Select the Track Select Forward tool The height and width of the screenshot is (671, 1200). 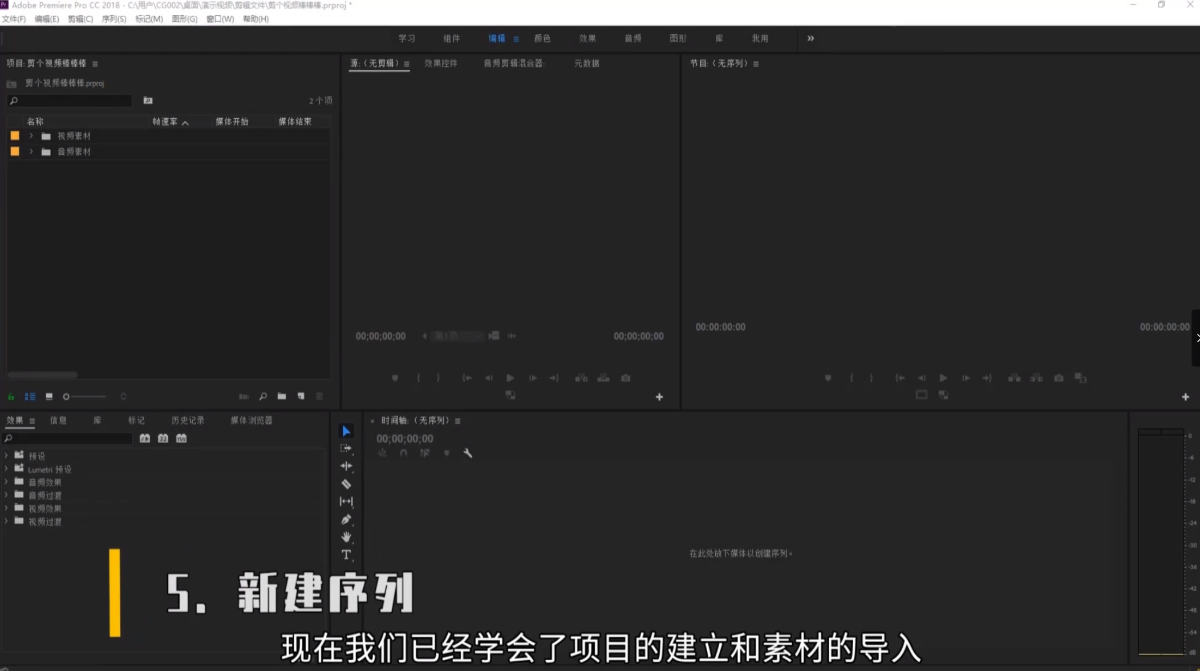[x=346, y=449]
